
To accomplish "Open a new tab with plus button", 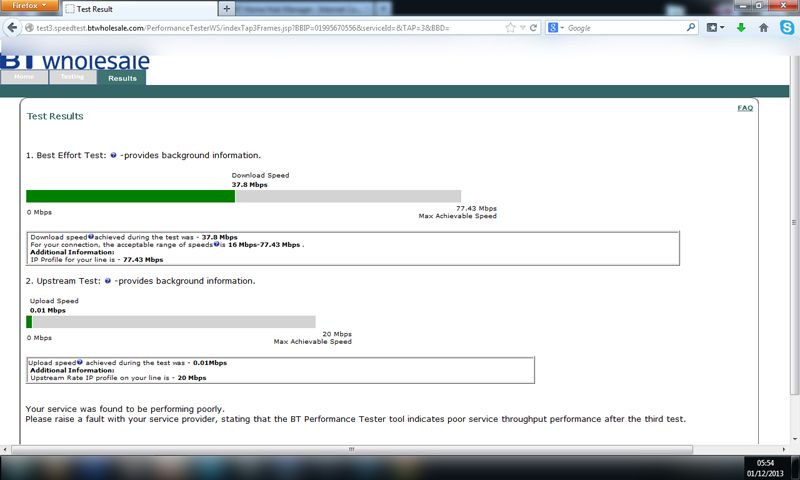I will (x=227, y=9).
